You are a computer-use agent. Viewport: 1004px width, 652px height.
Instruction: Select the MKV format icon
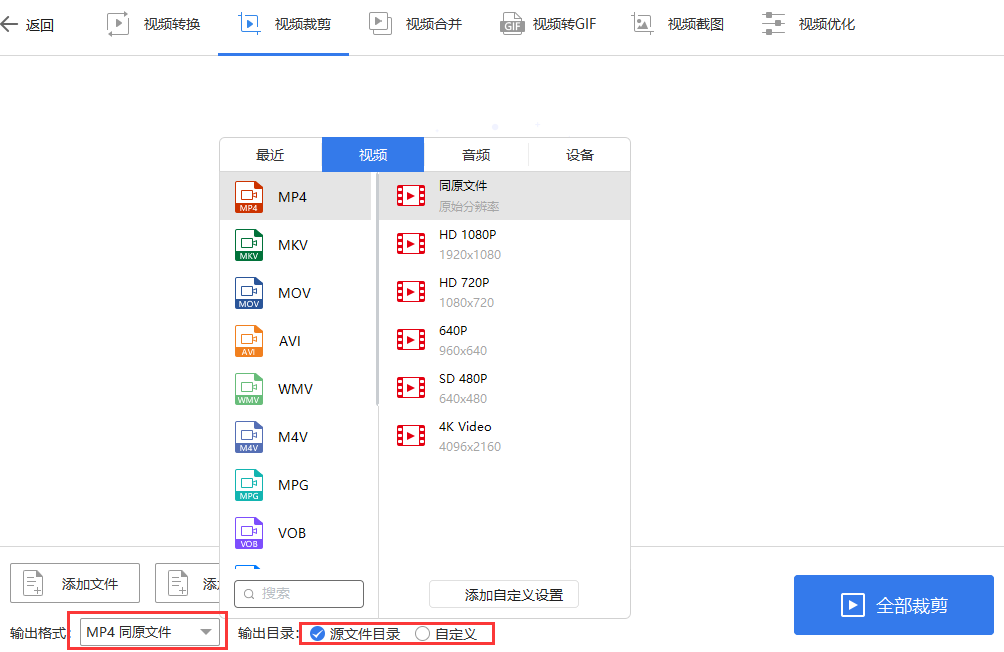tap(248, 245)
